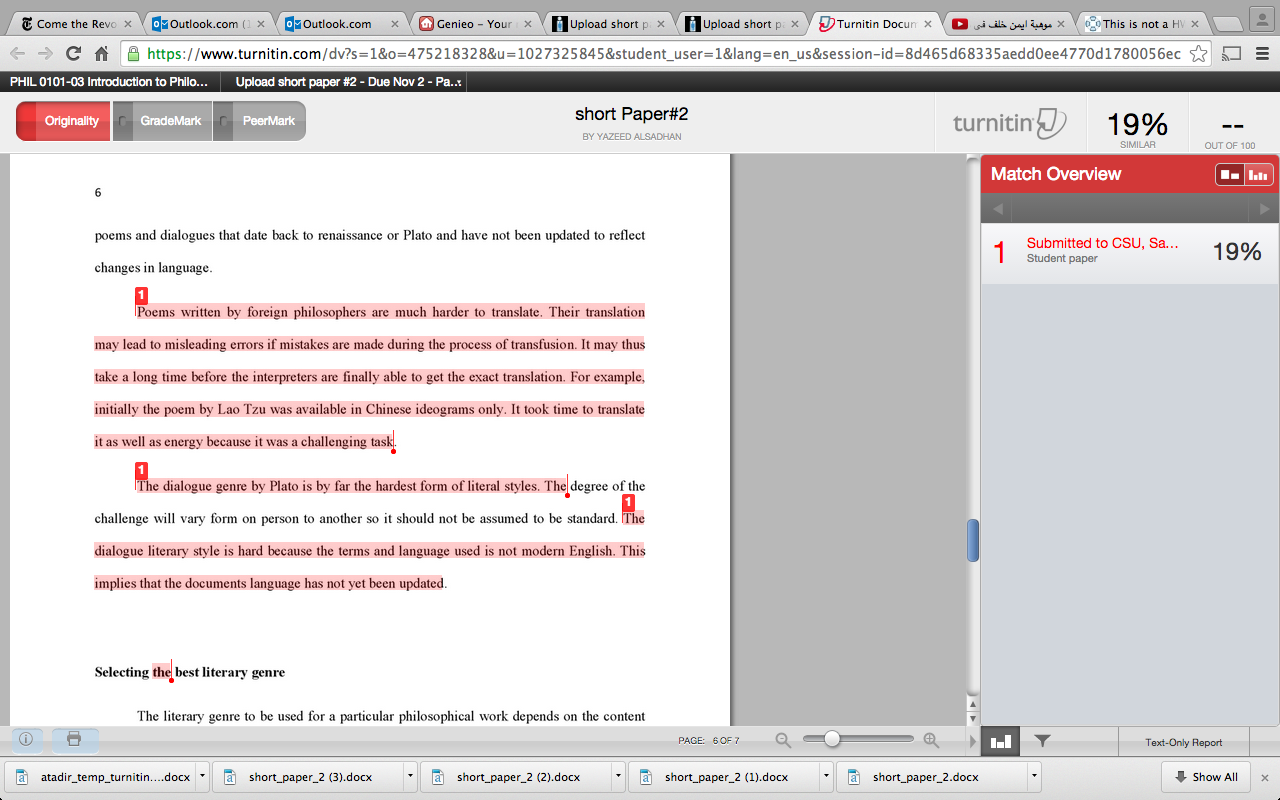Viewport: 1280px width, 800px height.
Task: Zoom out with the minus magnifier
Action: 783,740
